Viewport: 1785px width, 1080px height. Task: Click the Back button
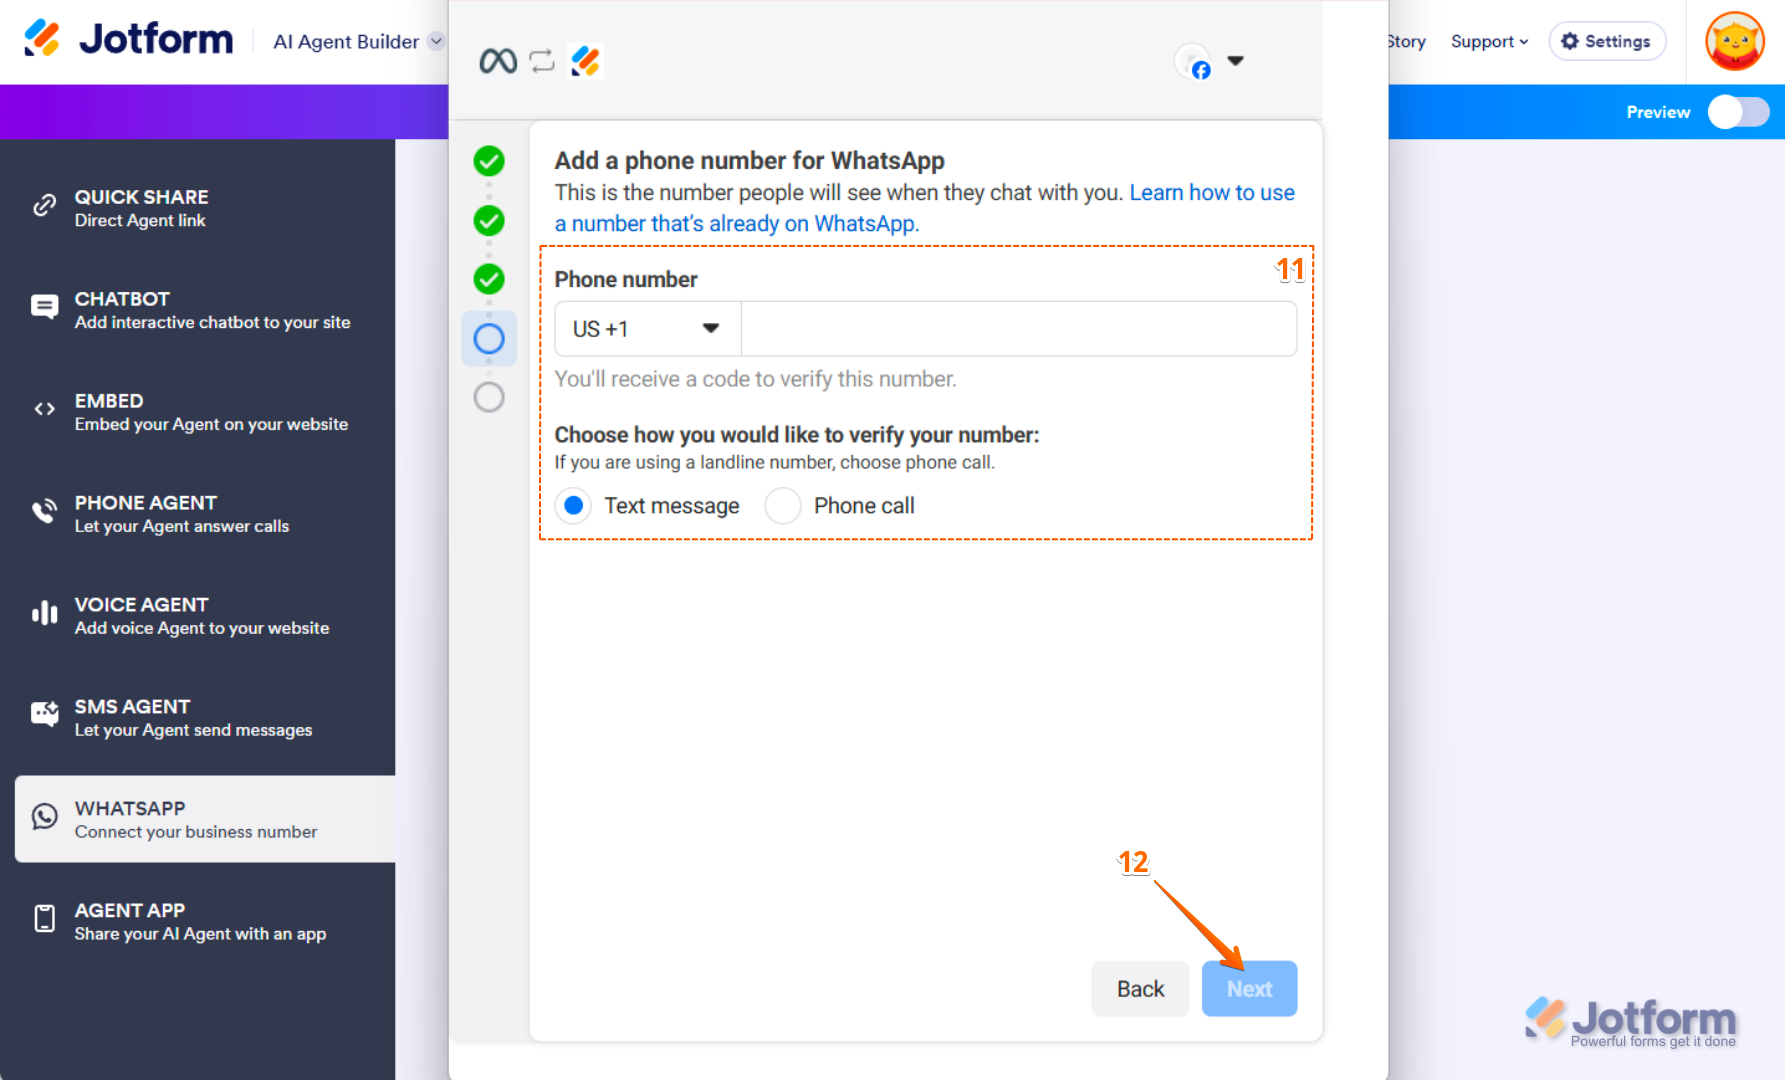coord(1140,989)
